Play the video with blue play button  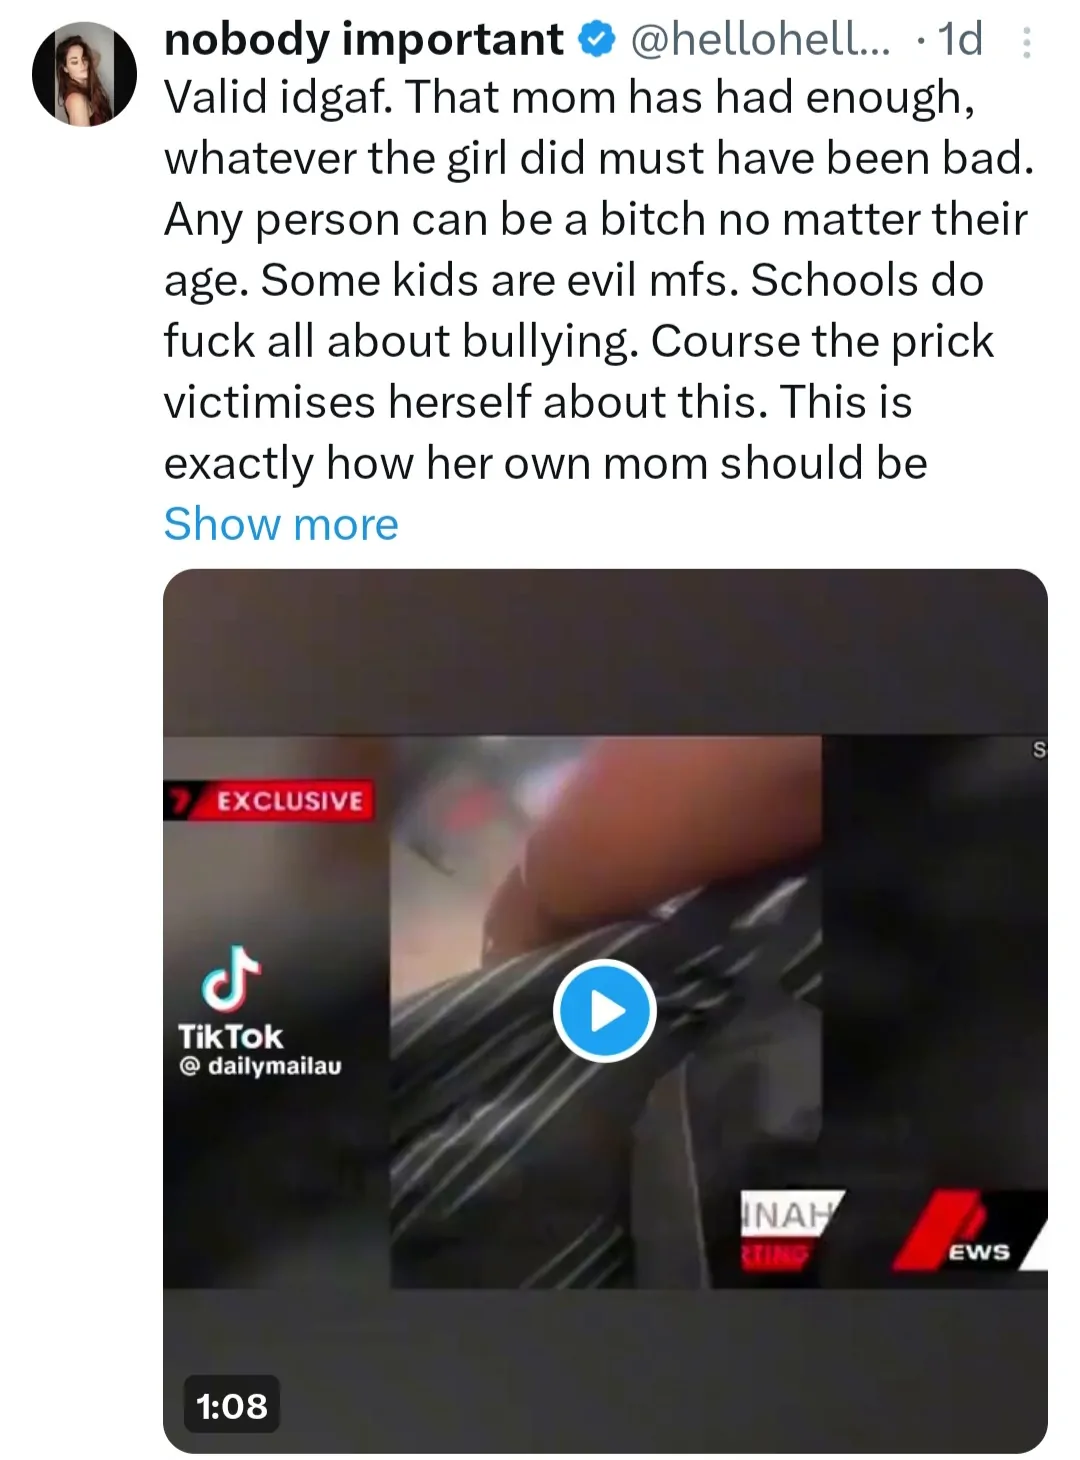[604, 1010]
